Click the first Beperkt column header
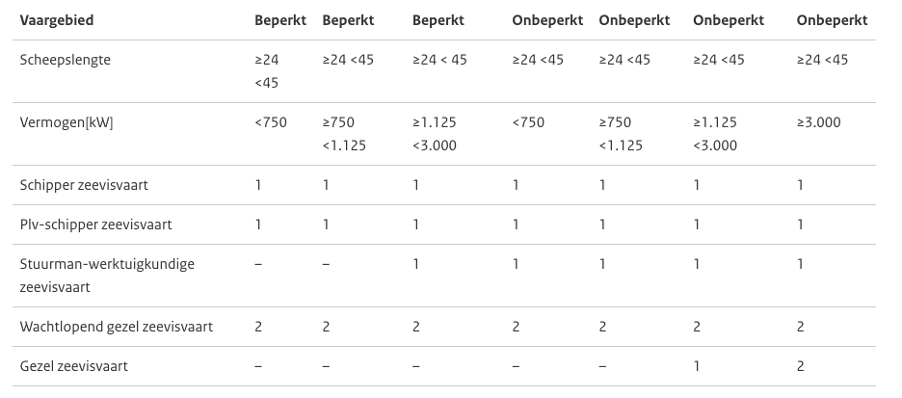 point(281,21)
